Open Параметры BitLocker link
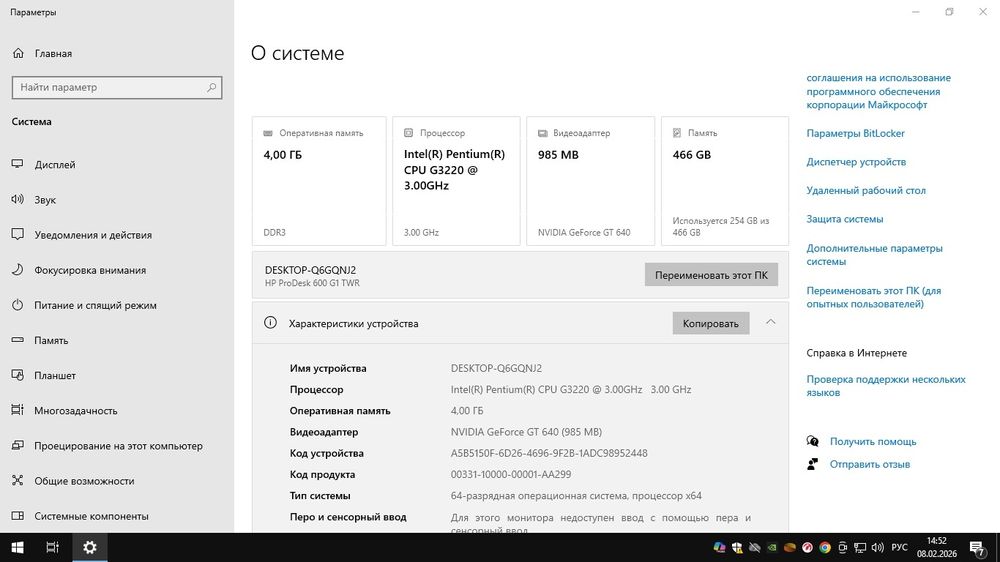 855,133
